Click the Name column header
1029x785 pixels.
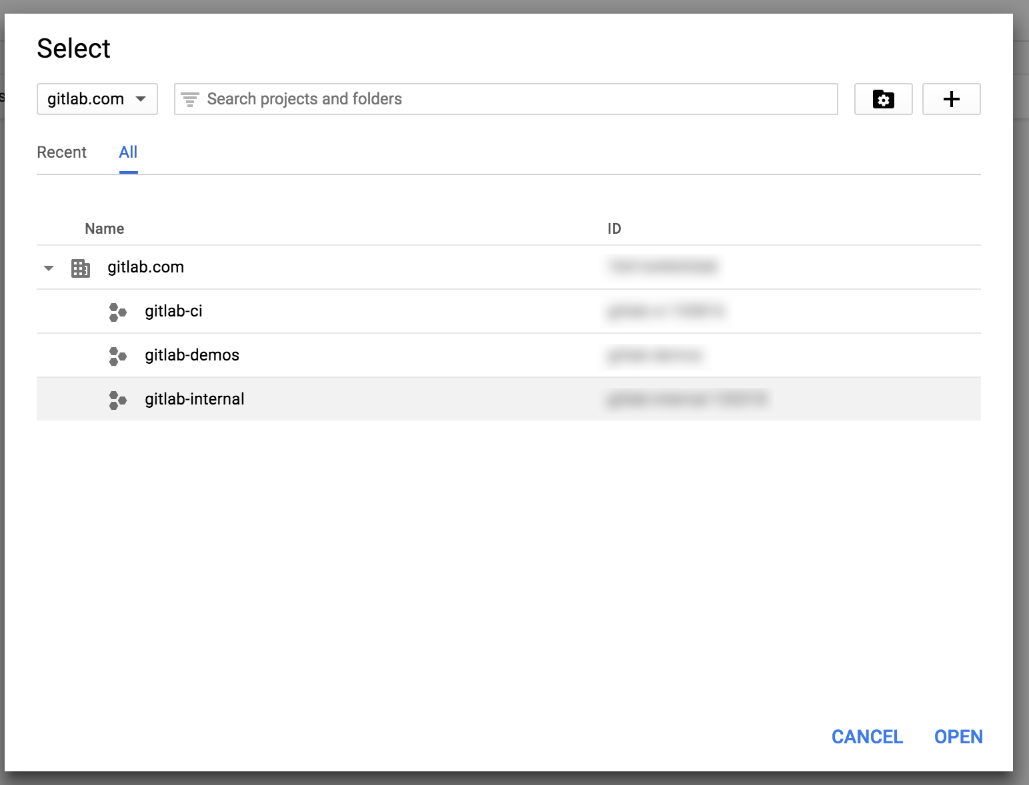point(104,229)
